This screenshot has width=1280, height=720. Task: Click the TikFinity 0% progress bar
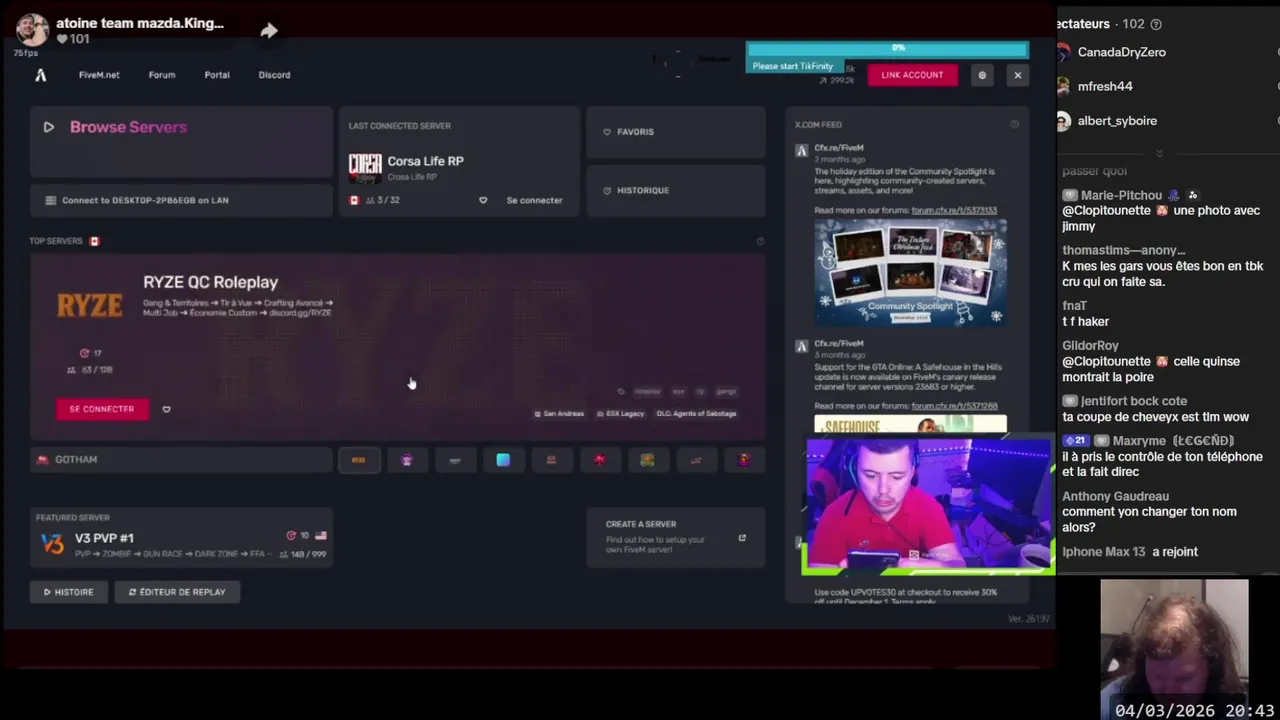click(x=887, y=48)
